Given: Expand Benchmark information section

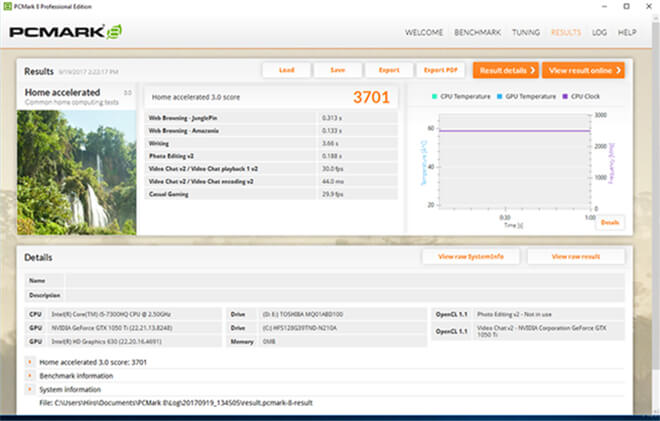Looking at the screenshot, I should coord(29,375).
